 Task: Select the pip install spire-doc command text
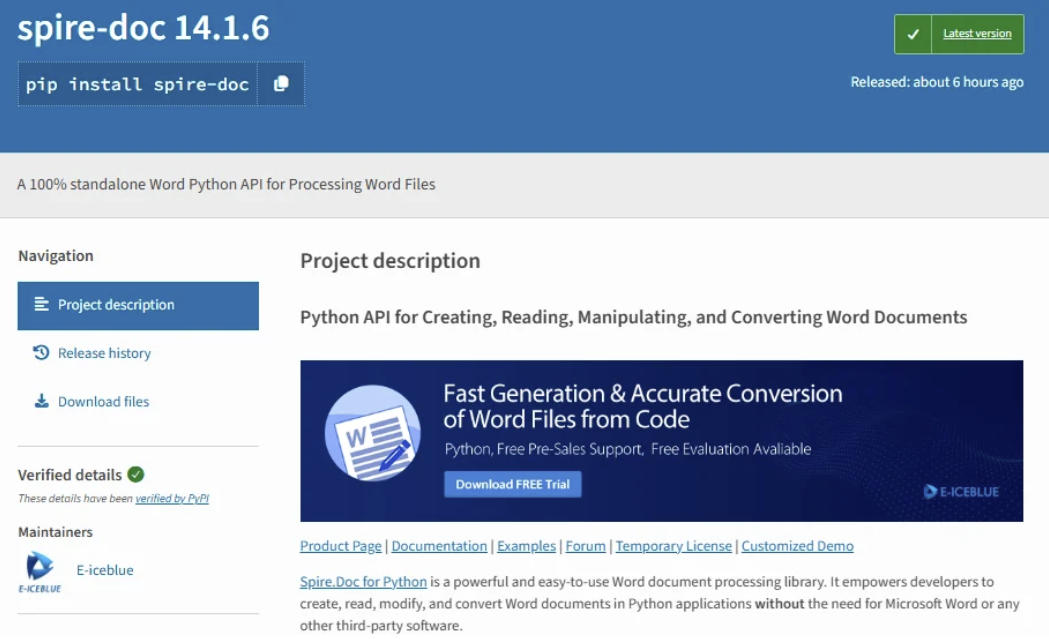(137, 84)
